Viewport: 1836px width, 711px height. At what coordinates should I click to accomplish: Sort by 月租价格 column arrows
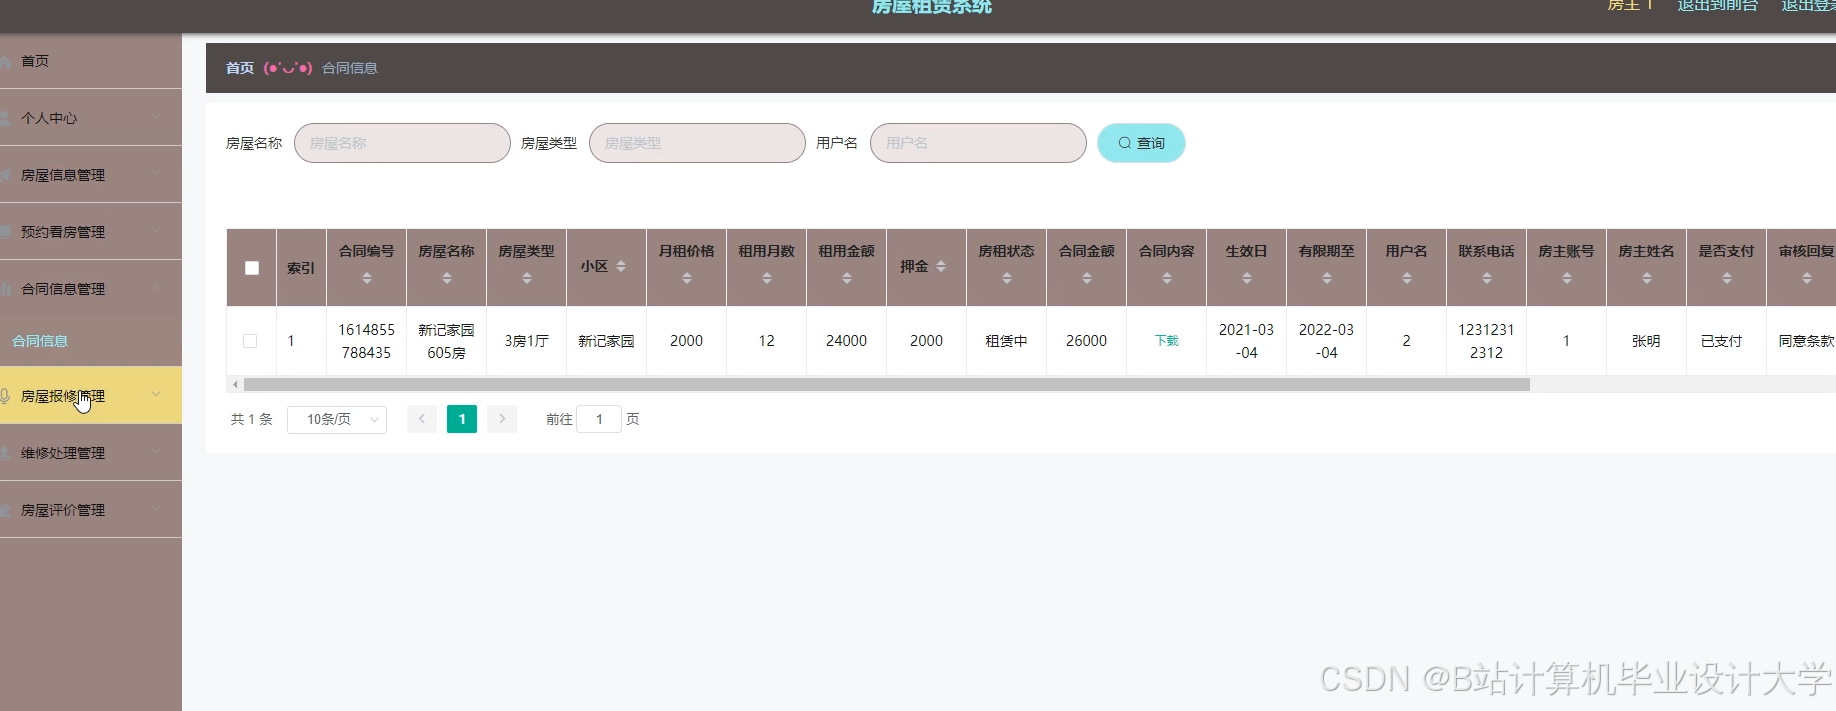(687, 279)
